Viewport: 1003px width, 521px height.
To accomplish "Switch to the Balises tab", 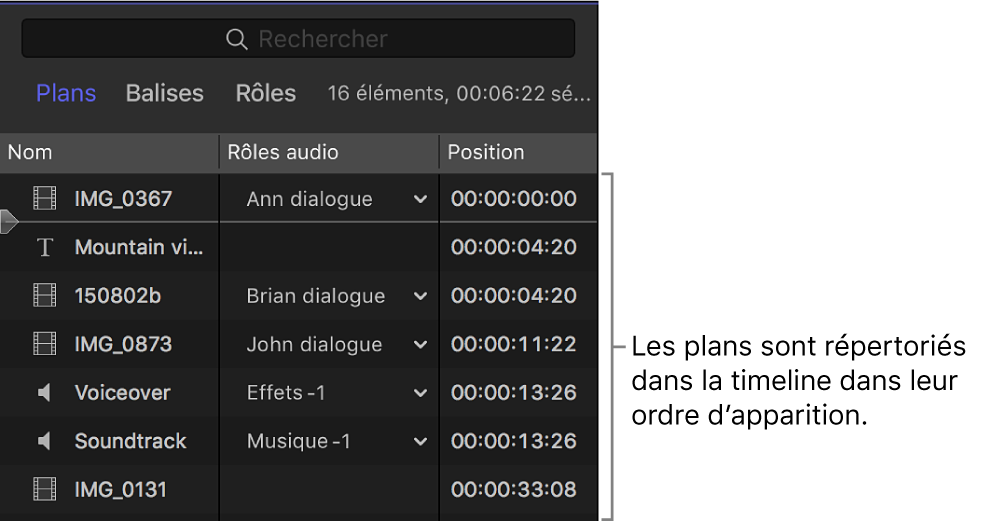I will tap(164, 93).
